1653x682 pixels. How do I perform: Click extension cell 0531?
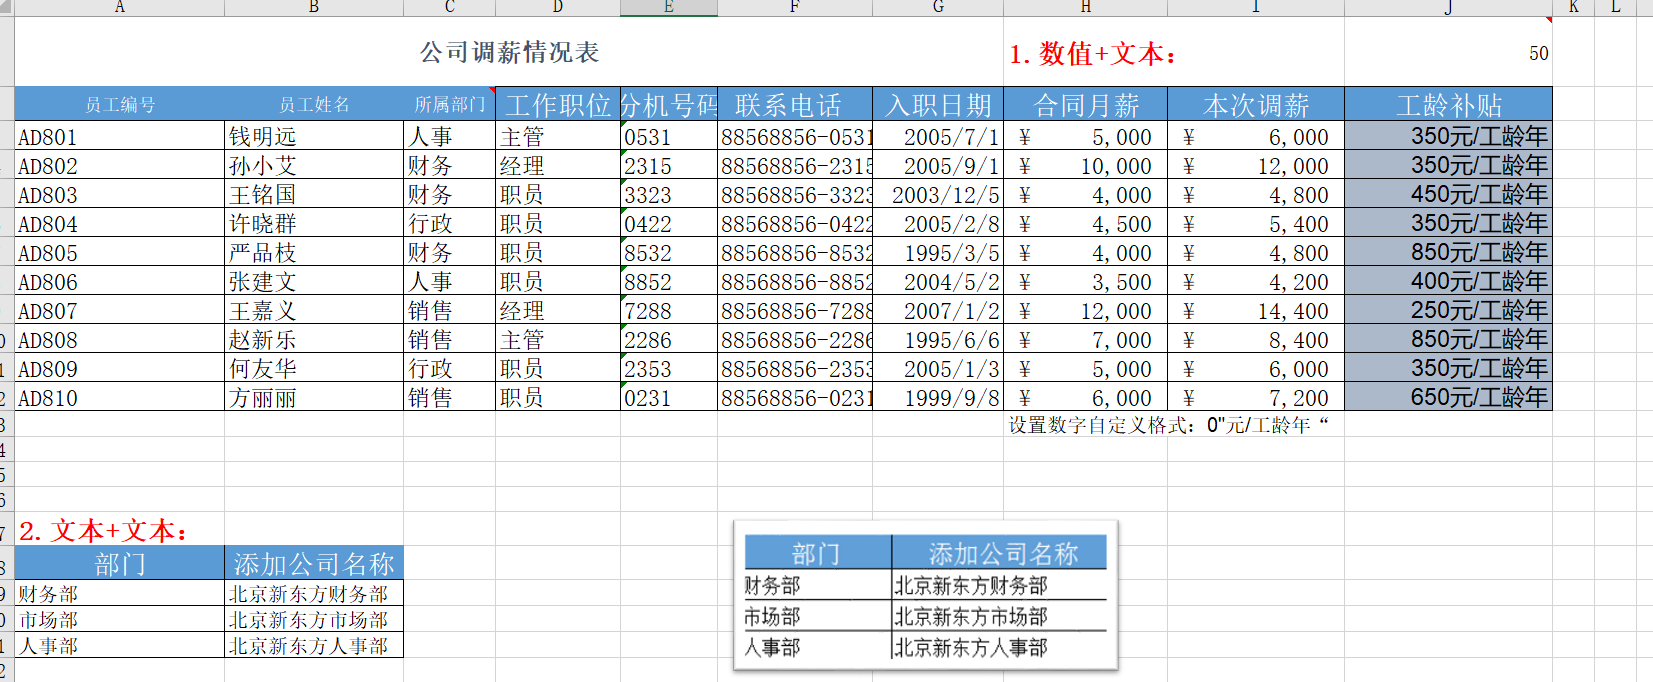(669, 137)
